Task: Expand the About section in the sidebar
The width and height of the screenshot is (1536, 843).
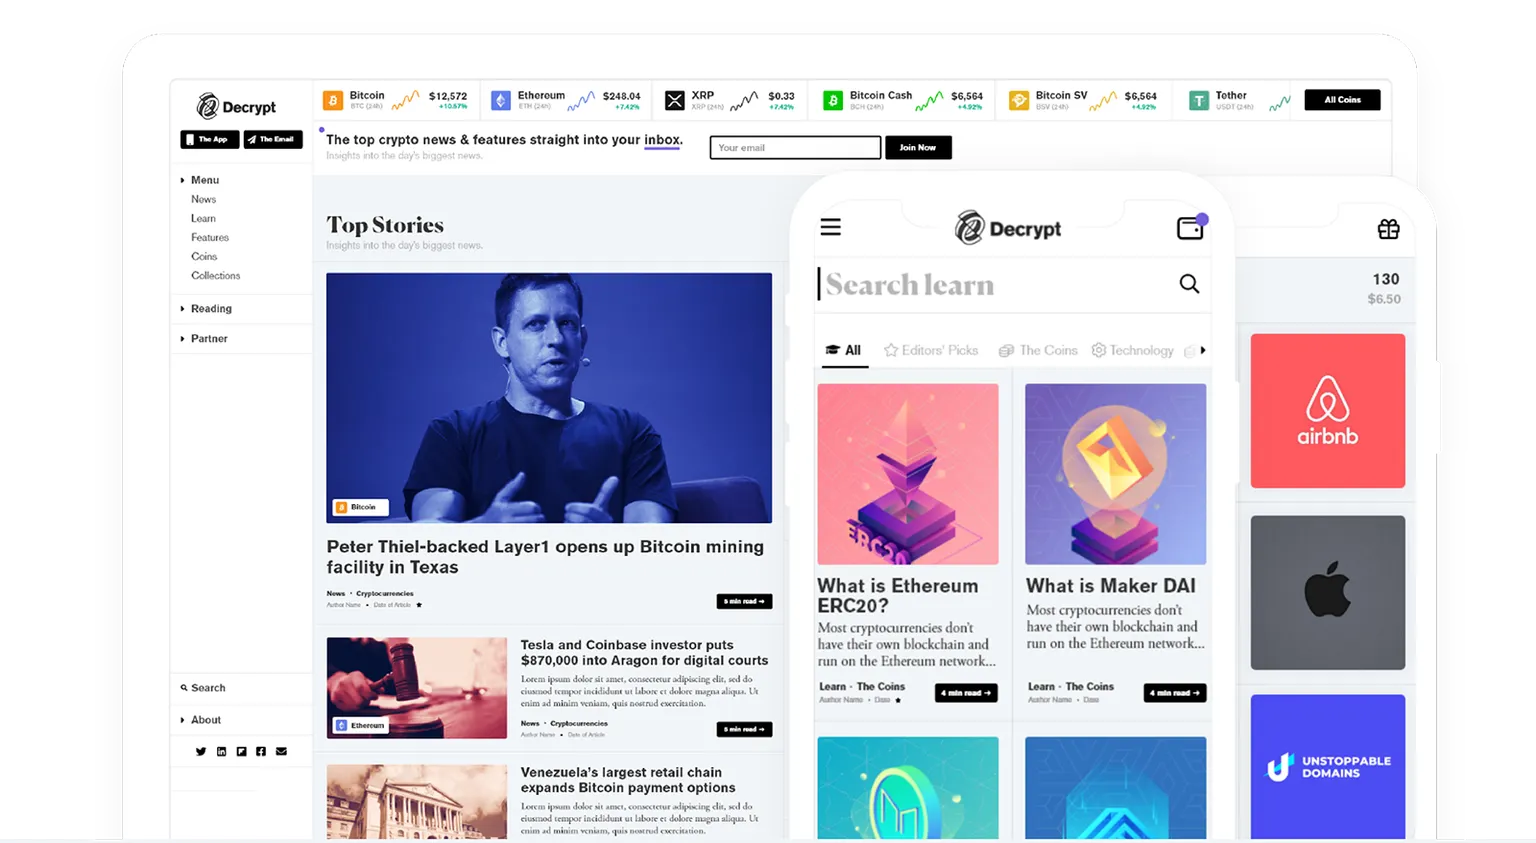Action: coord(201,720)
